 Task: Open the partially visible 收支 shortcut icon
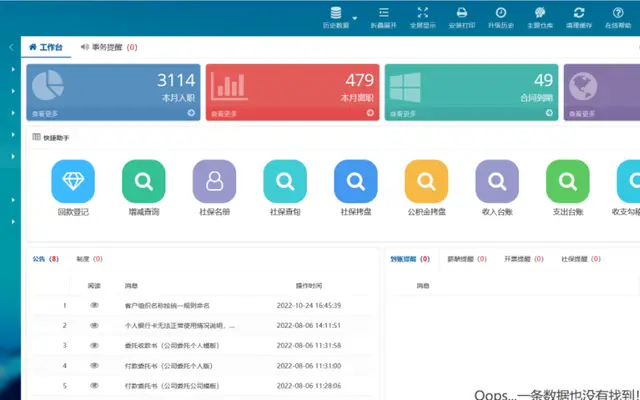629,181
